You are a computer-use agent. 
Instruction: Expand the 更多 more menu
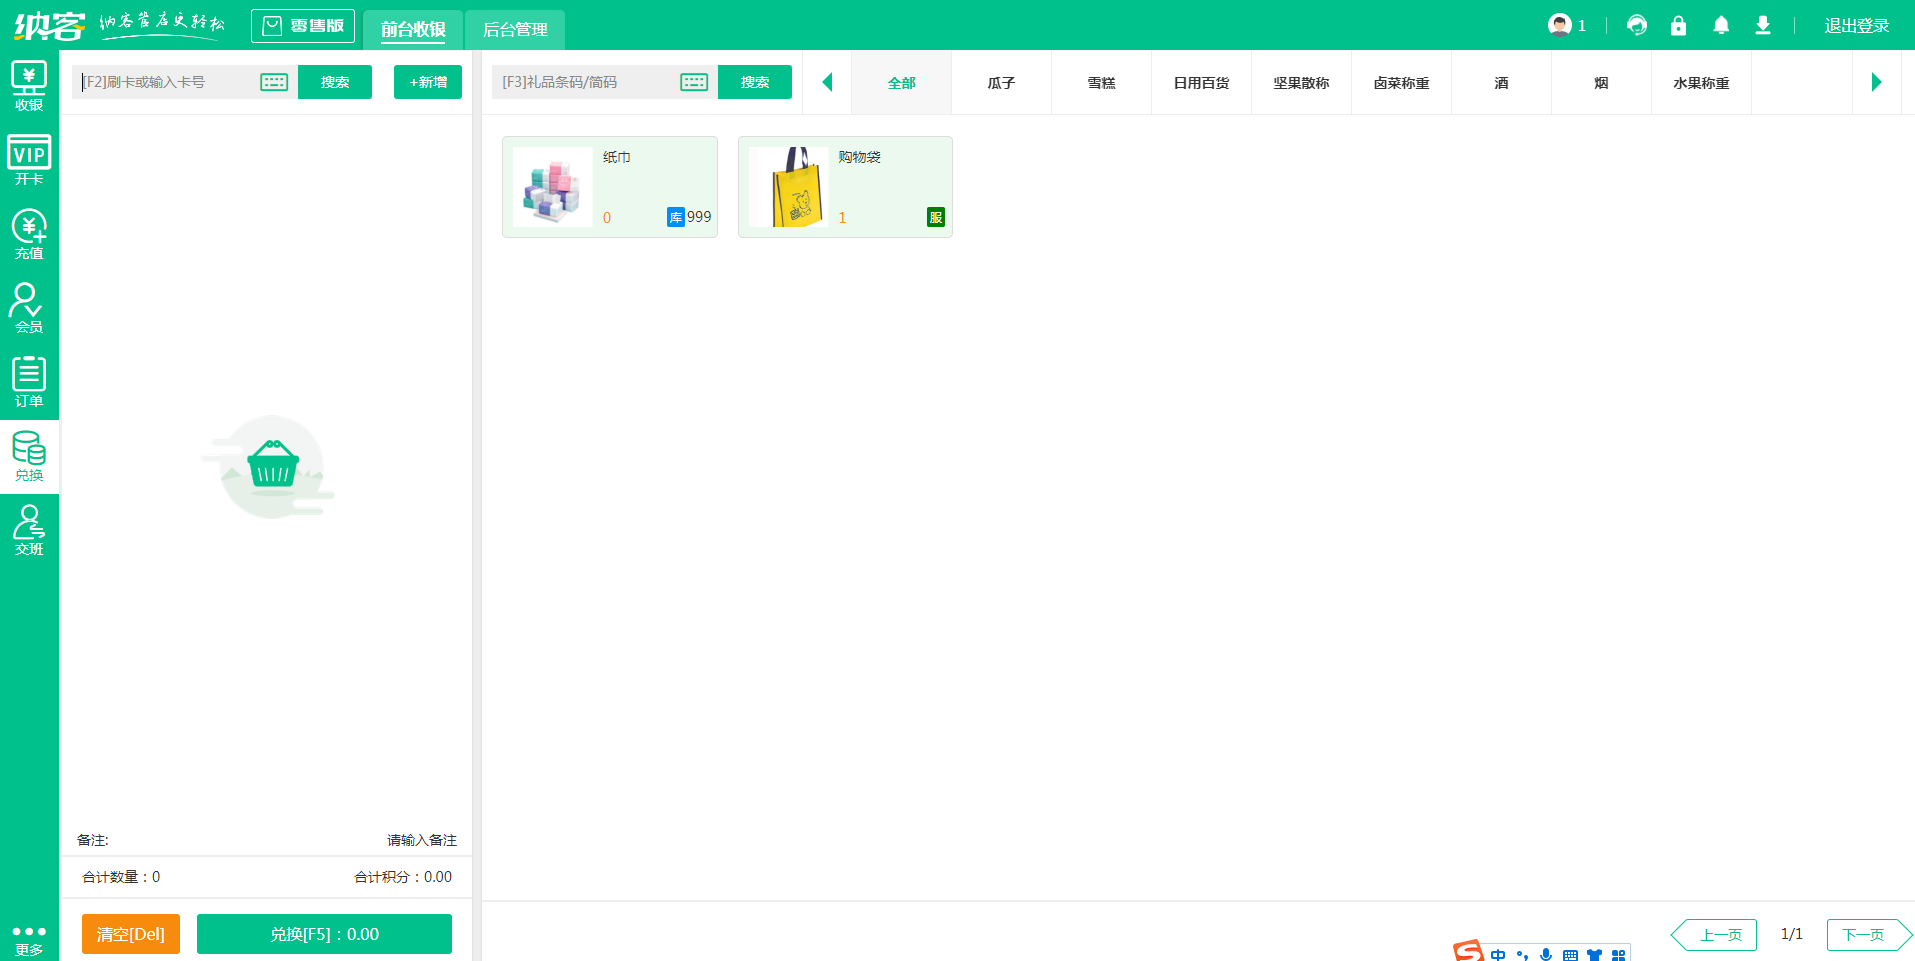click(29, 939)
